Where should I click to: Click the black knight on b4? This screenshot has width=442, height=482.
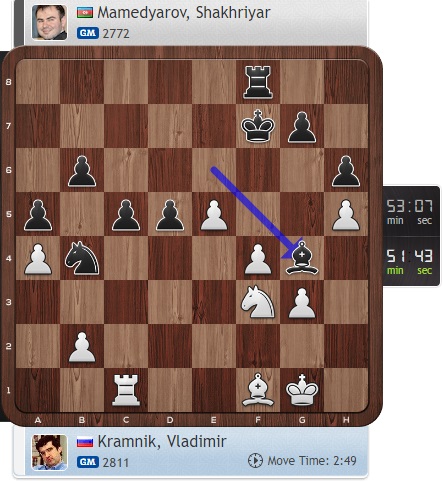(x=82, y=258)
